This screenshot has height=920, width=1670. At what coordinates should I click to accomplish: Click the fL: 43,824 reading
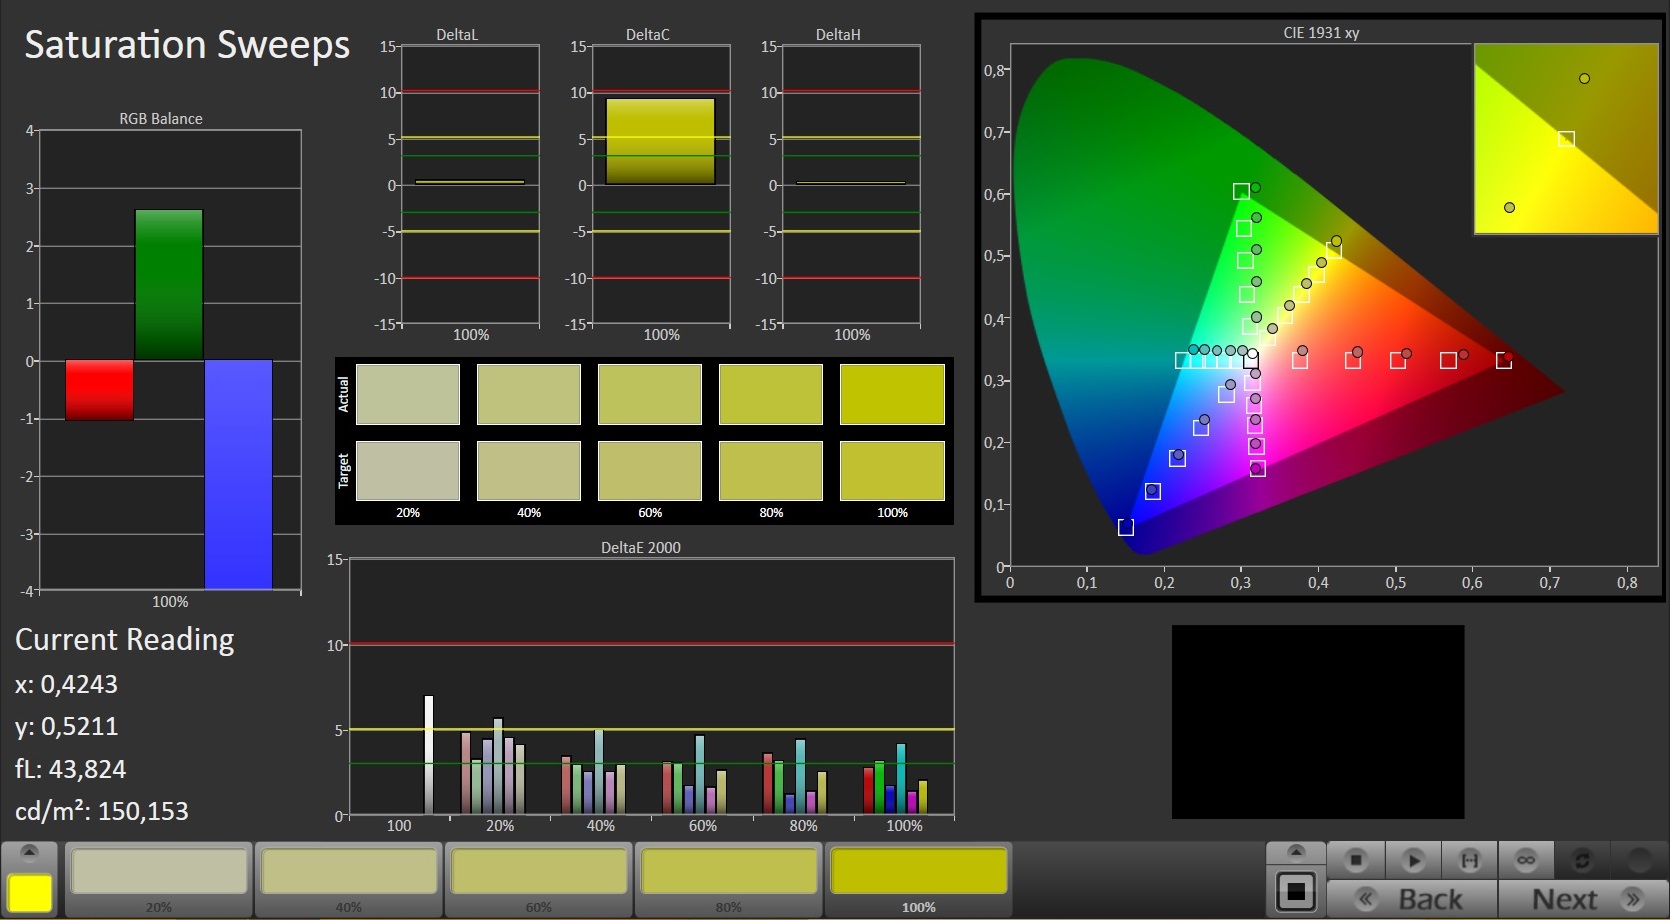pos(70,769)
